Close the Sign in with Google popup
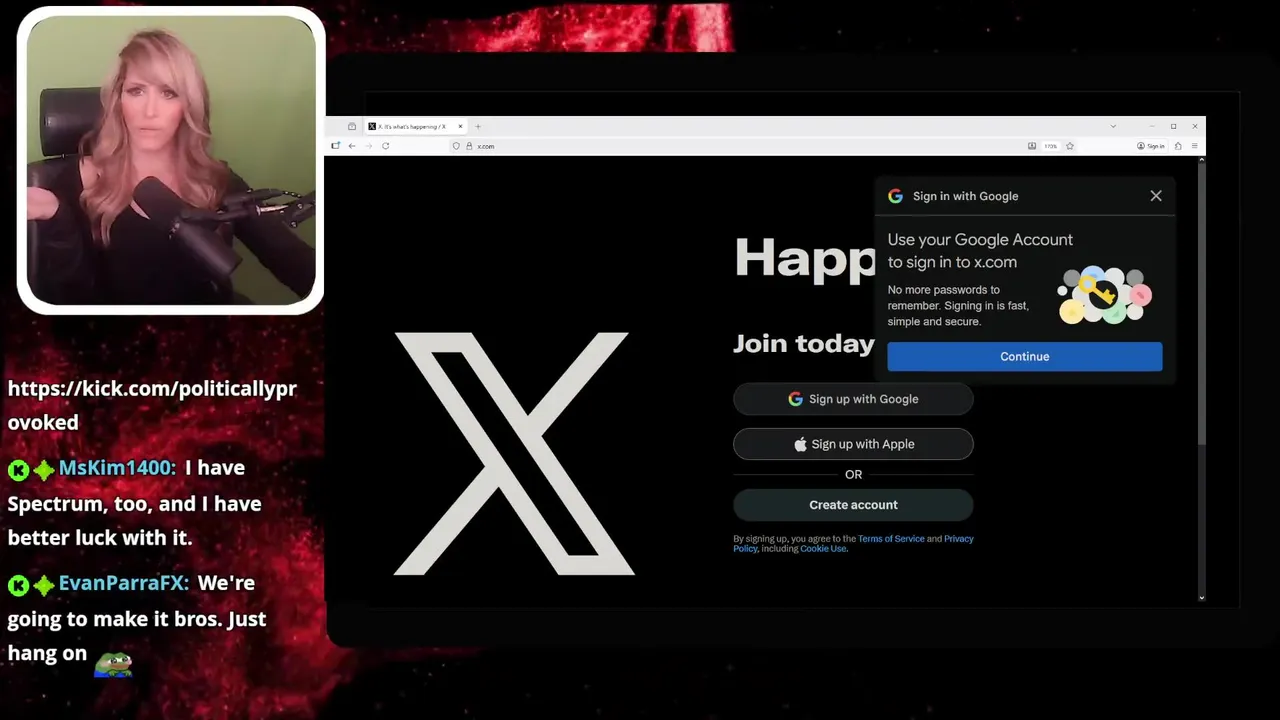This screenshot has height=720, width=1280. click(1156, 196)
